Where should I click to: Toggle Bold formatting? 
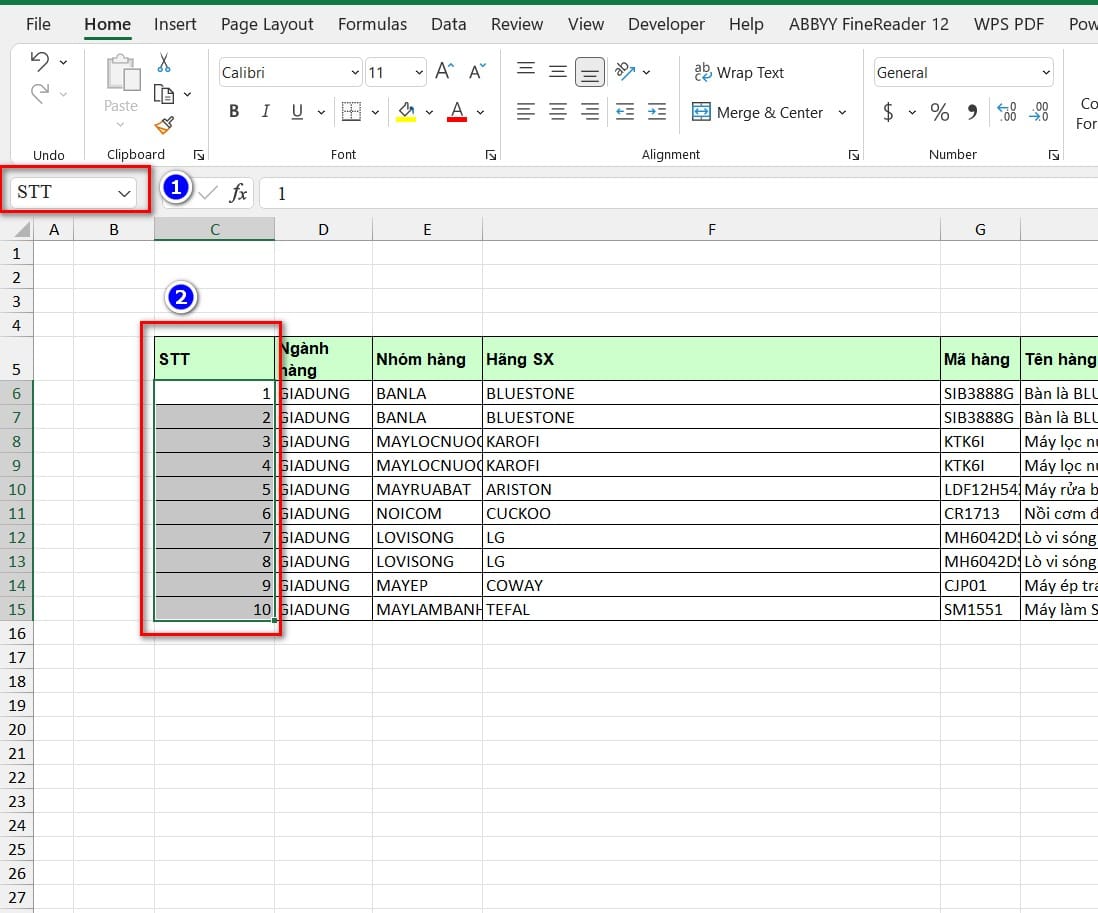tap(234, 111)
